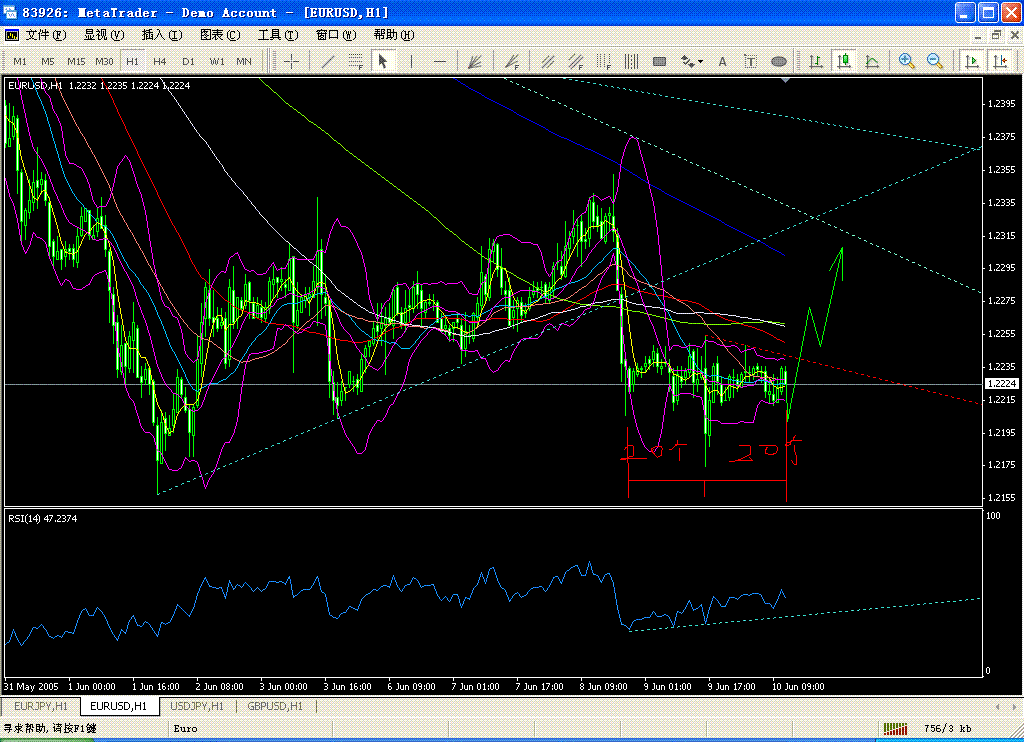Image resolution: width=1024 pixels, height=742 pixels.
Task: Select the vertical line tool
Action: point(411,61)
